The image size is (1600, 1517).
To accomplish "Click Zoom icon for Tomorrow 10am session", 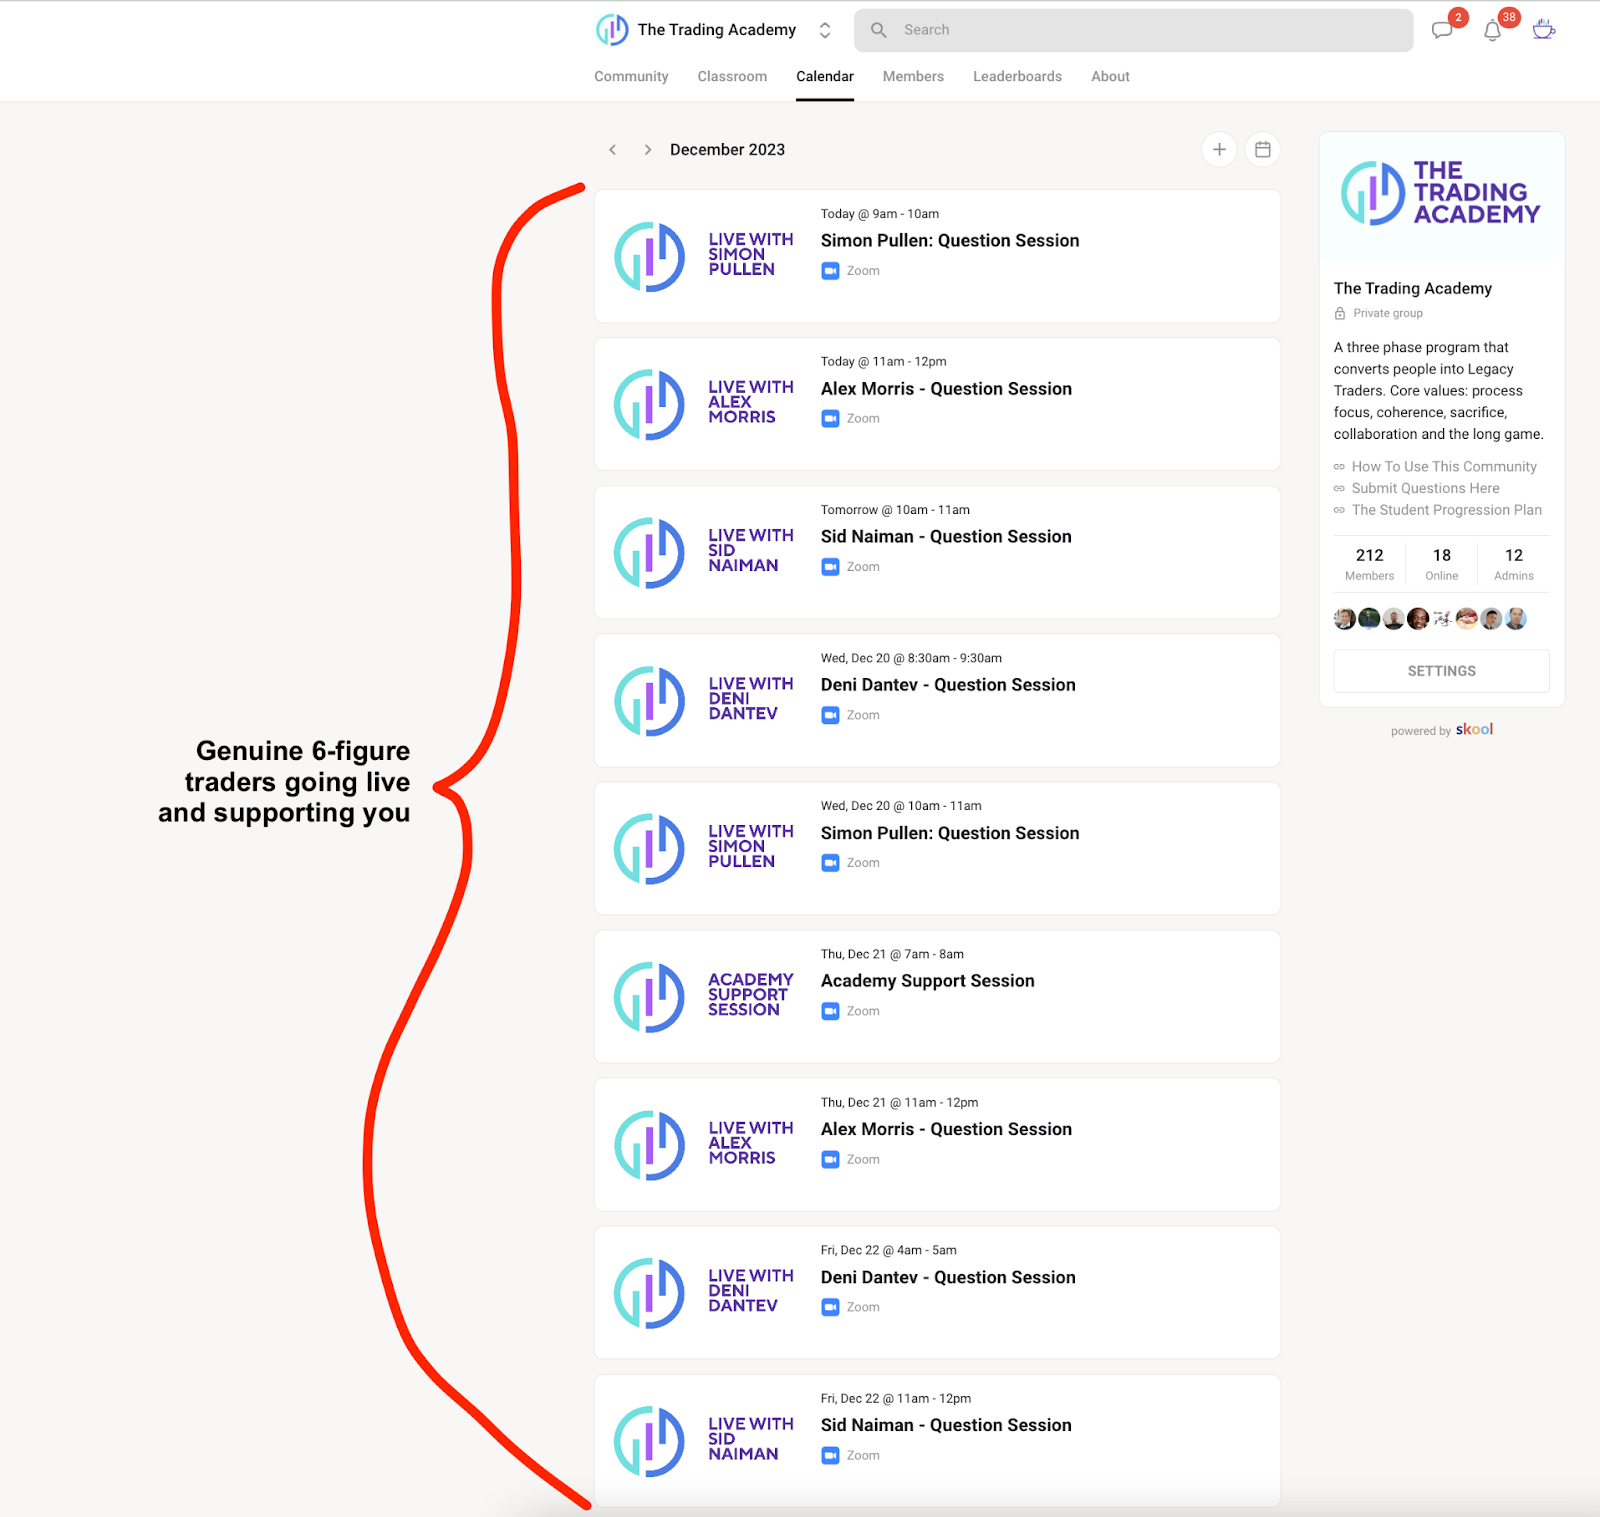I will point(830,567).
